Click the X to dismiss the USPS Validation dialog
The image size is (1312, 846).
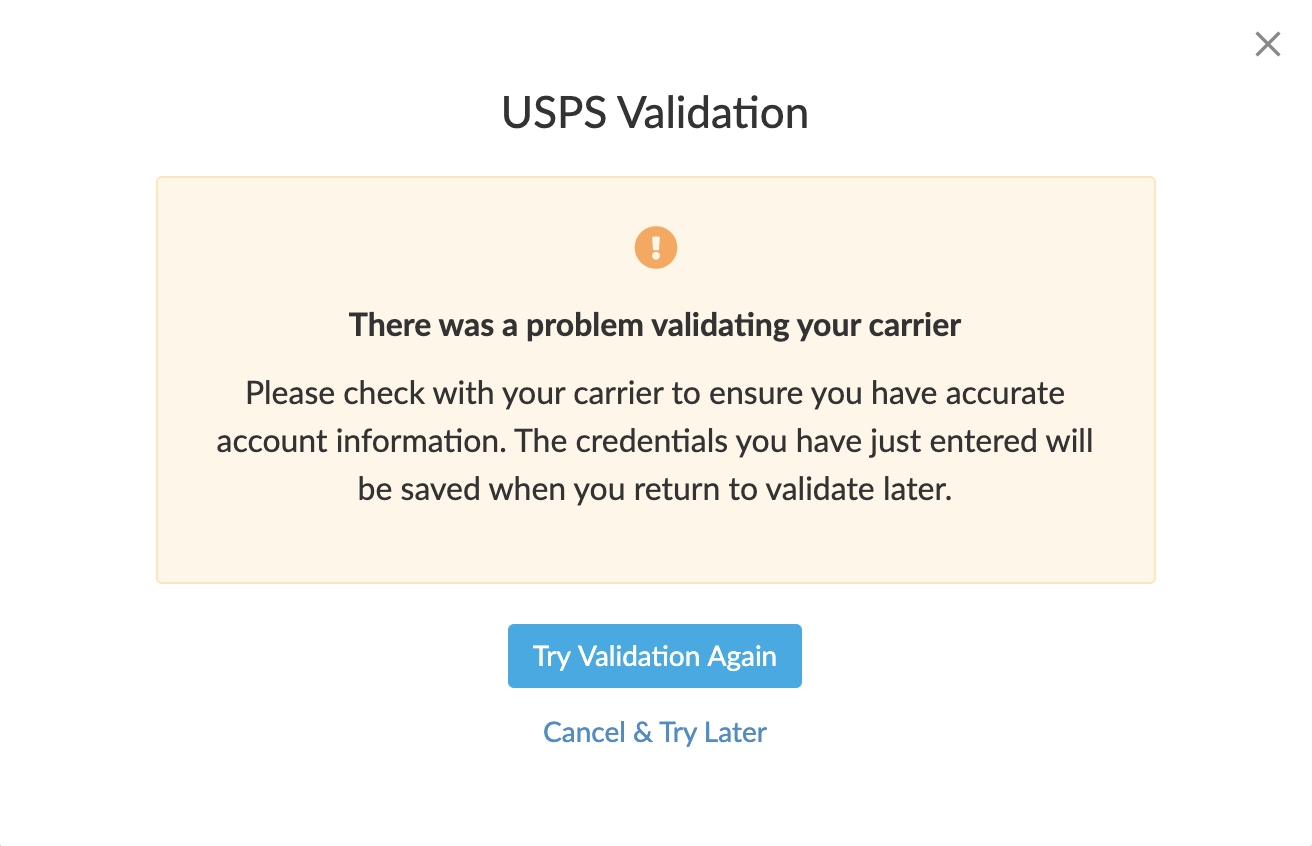point(1267,44)
